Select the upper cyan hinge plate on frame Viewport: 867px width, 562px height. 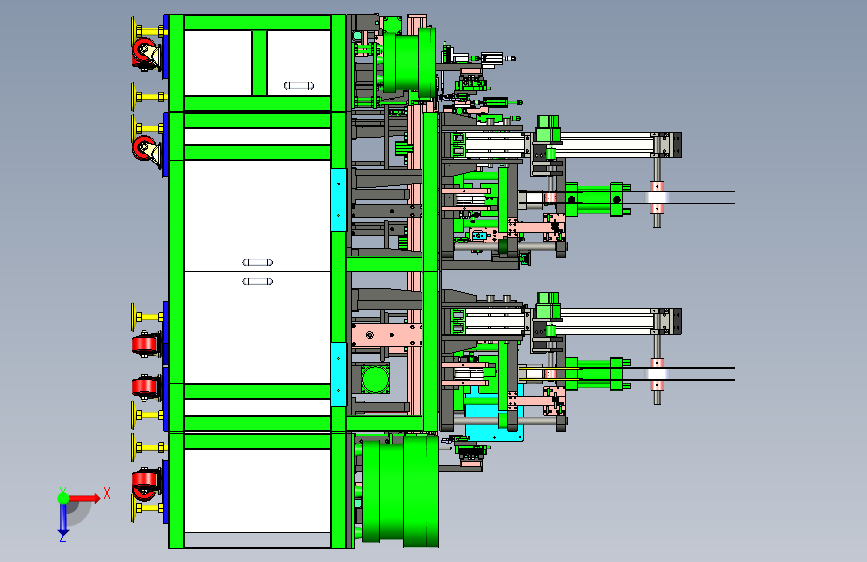pyautogui.click(x=338, y=200)
